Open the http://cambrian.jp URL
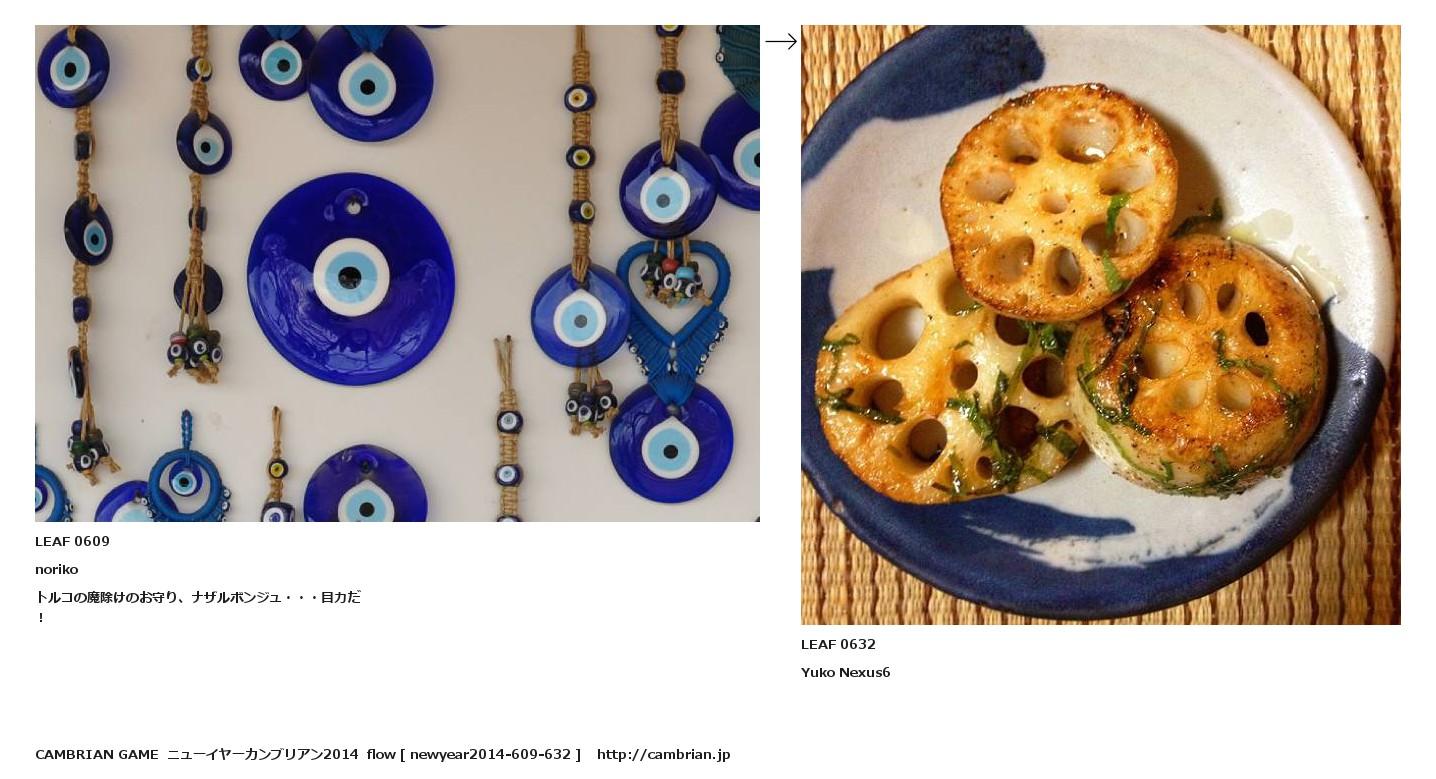Image resolution: width=1436 pixels, height=779 pixels. click(664, 754)
